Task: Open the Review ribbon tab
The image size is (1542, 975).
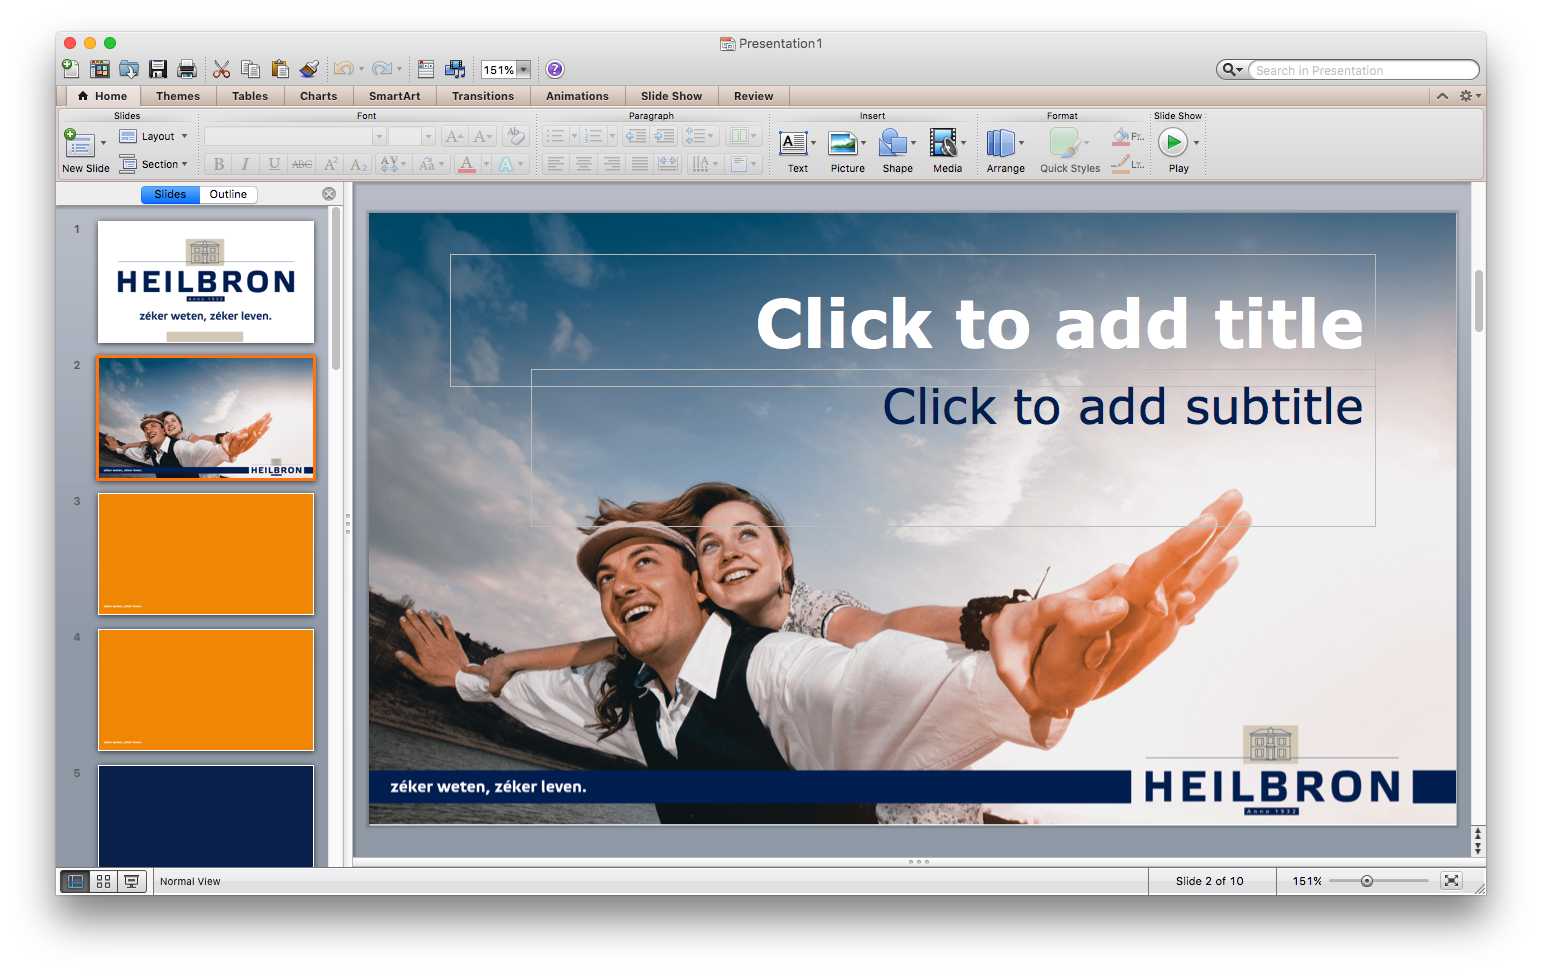Action: click(753, 95)
